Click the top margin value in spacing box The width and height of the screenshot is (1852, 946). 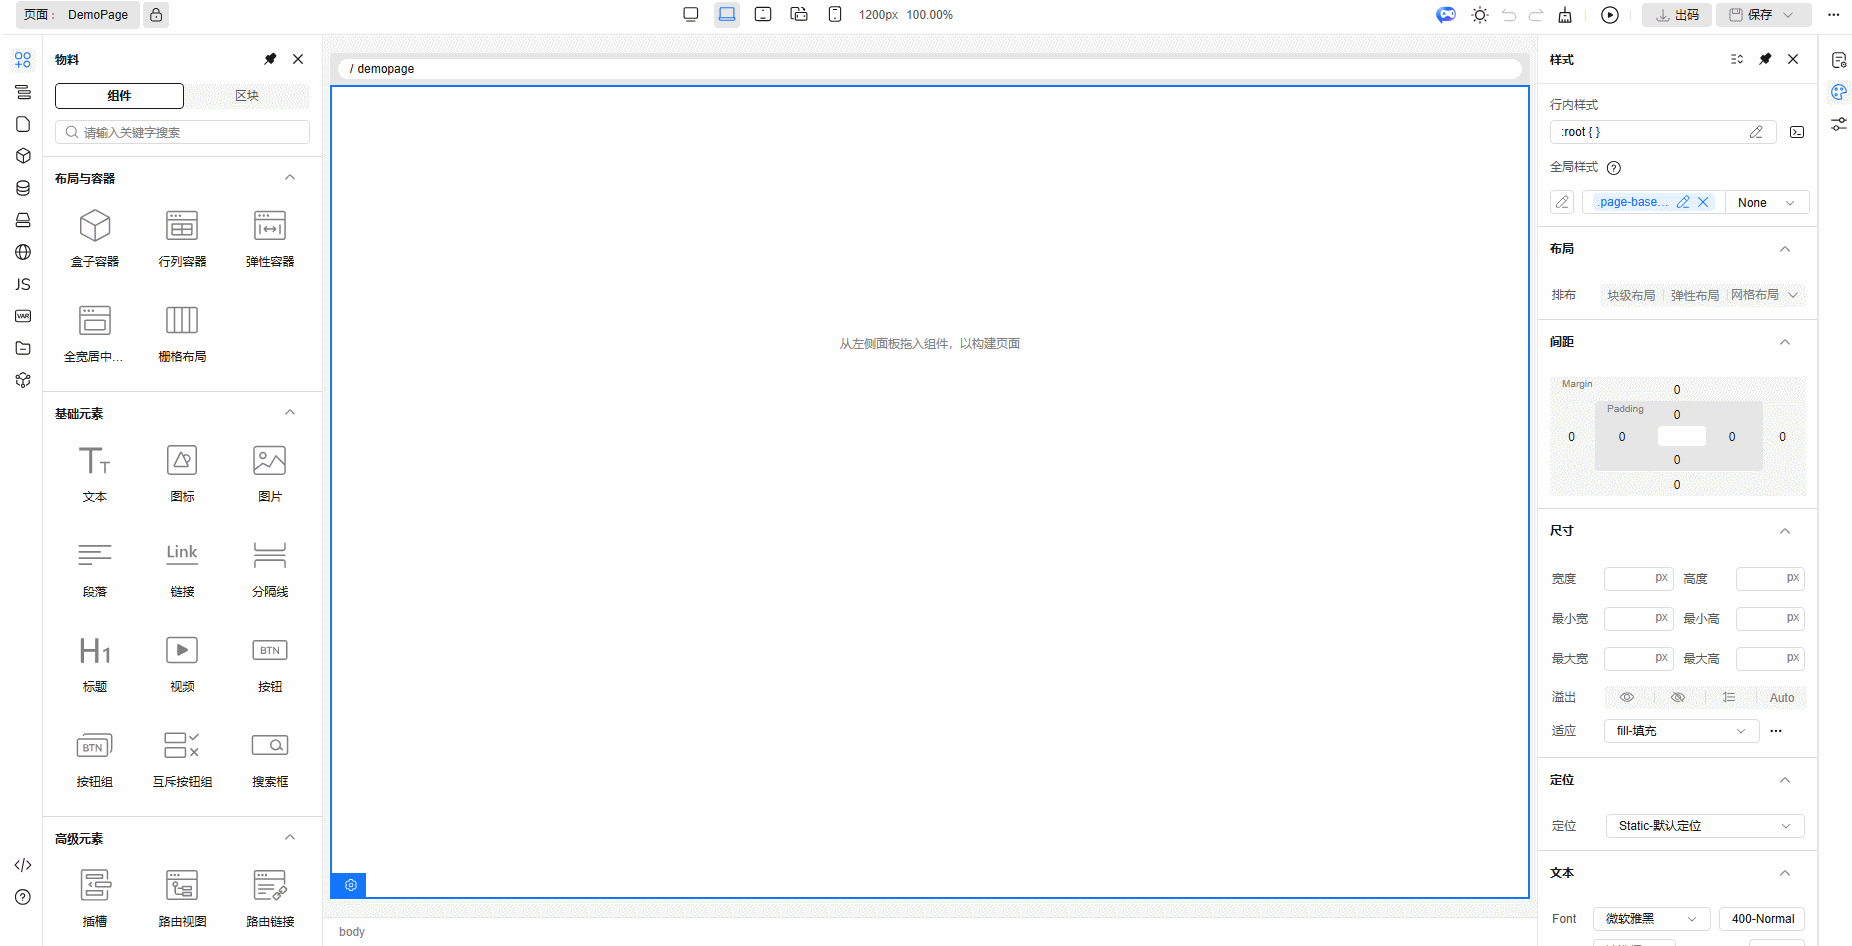[x=1677, y=390]
